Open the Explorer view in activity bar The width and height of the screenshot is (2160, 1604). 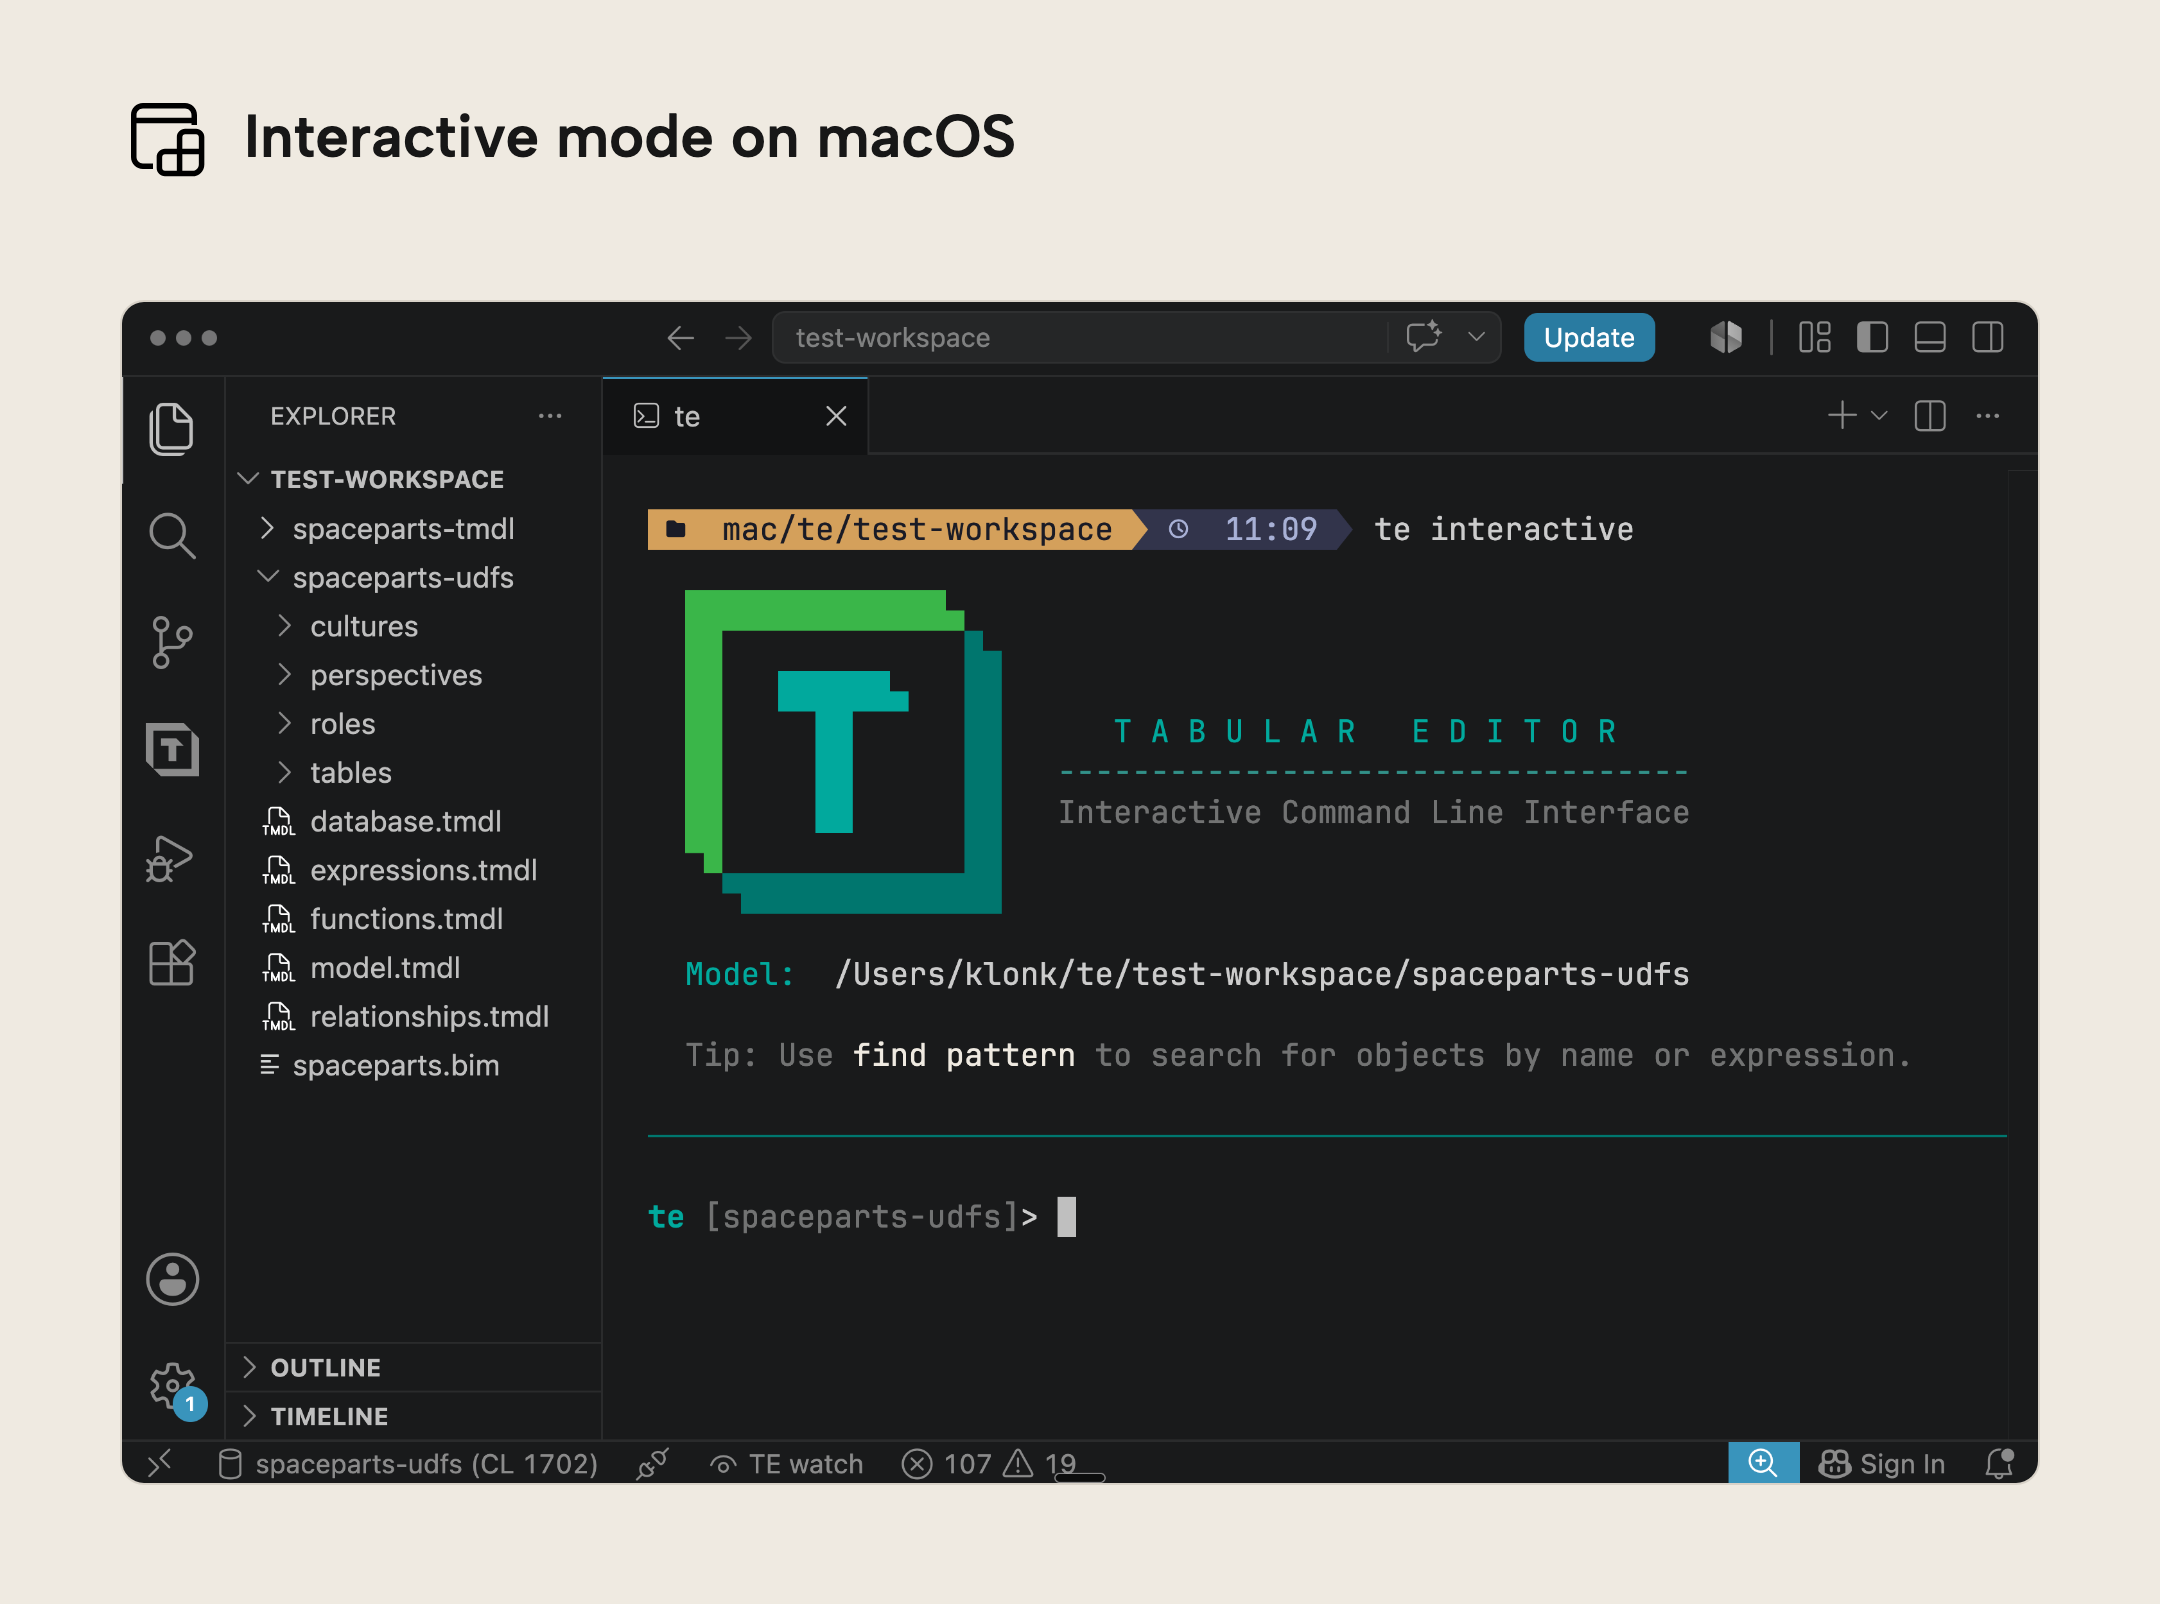(x=172, y=429)
